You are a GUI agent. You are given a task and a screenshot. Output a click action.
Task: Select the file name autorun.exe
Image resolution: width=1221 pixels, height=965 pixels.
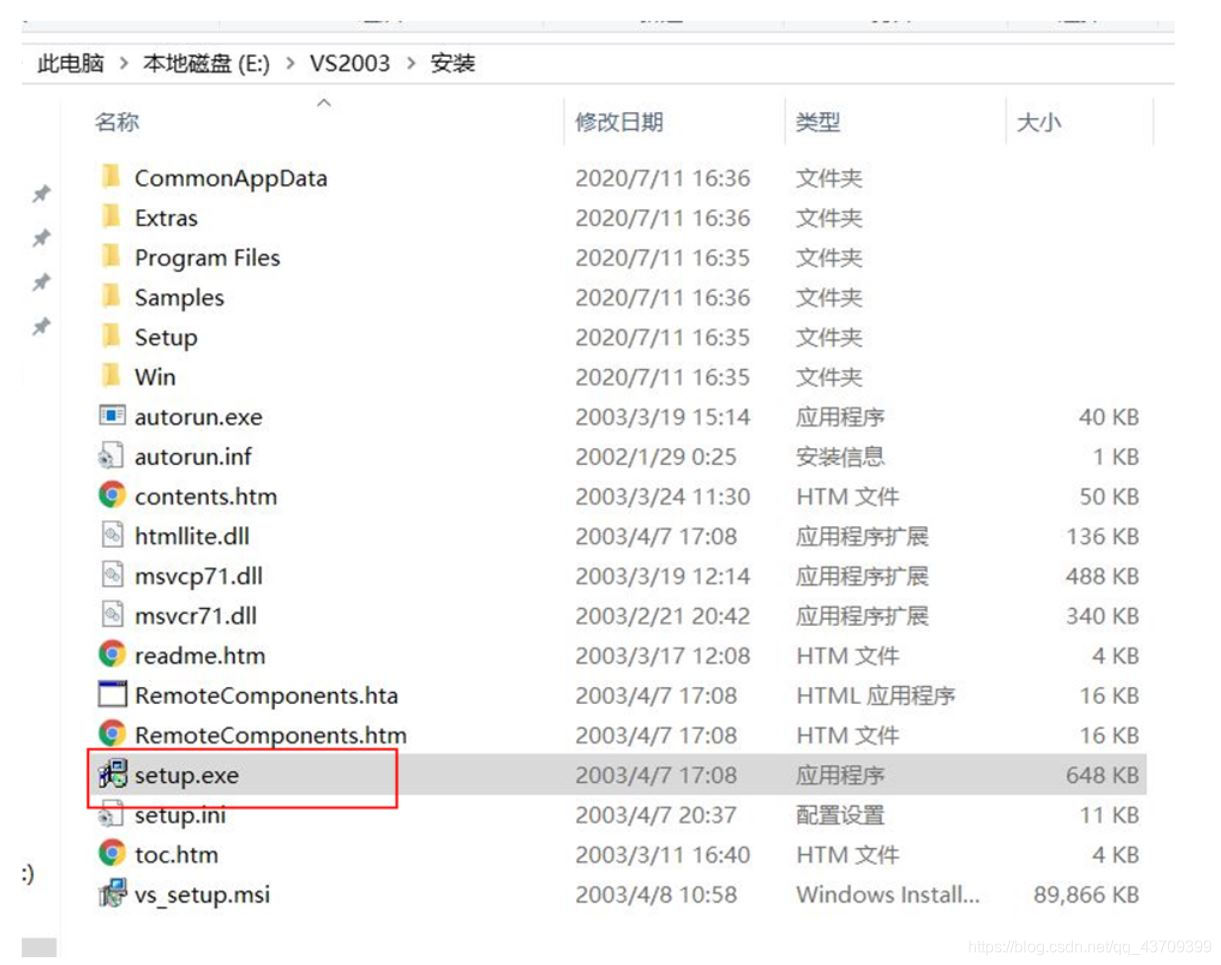tap(198, 417)
